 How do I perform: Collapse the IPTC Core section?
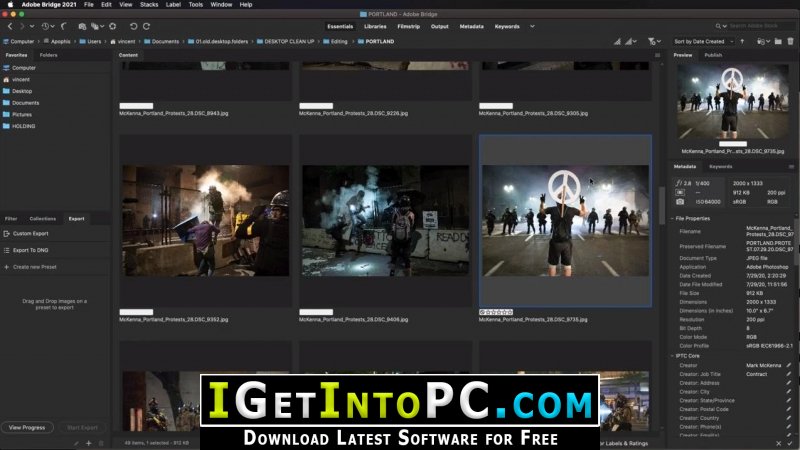pyautogui.click(x=672, y=356)
